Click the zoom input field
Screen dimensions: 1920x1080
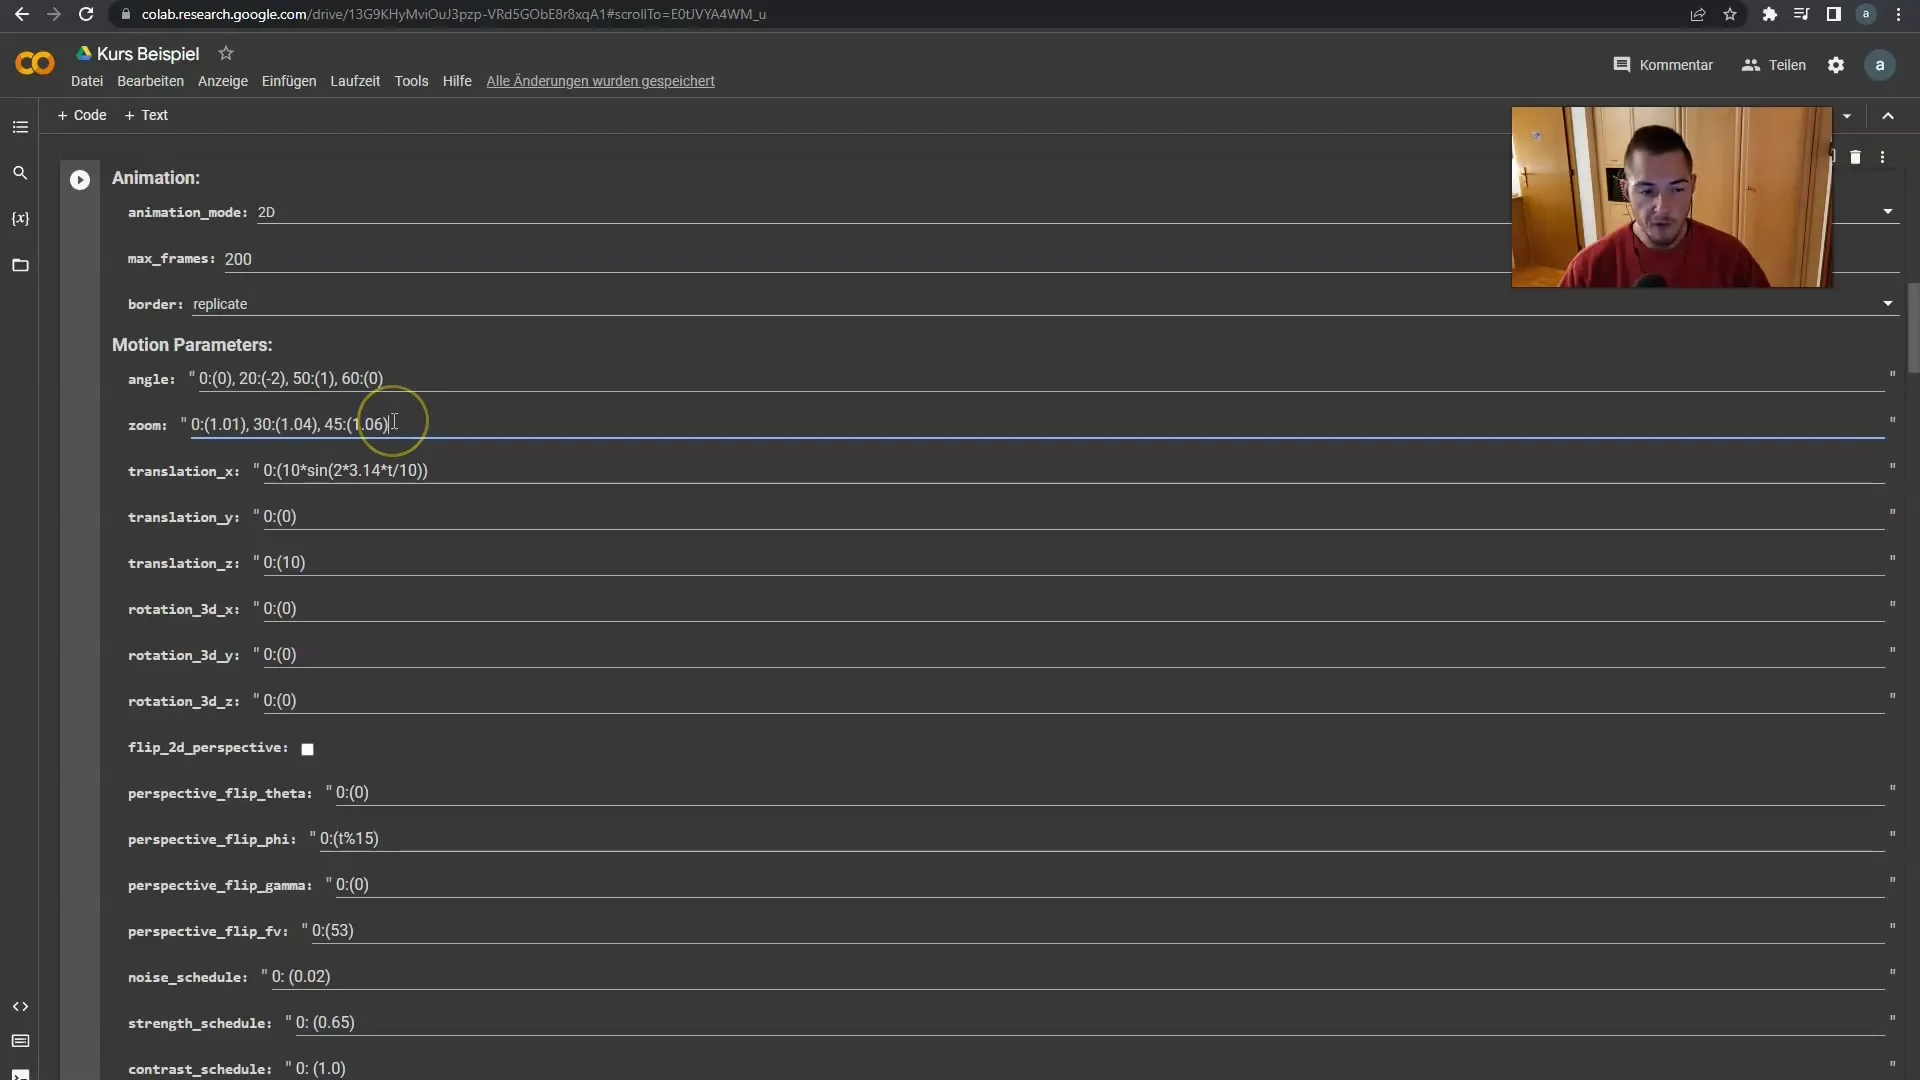[x=1037, y=424]
